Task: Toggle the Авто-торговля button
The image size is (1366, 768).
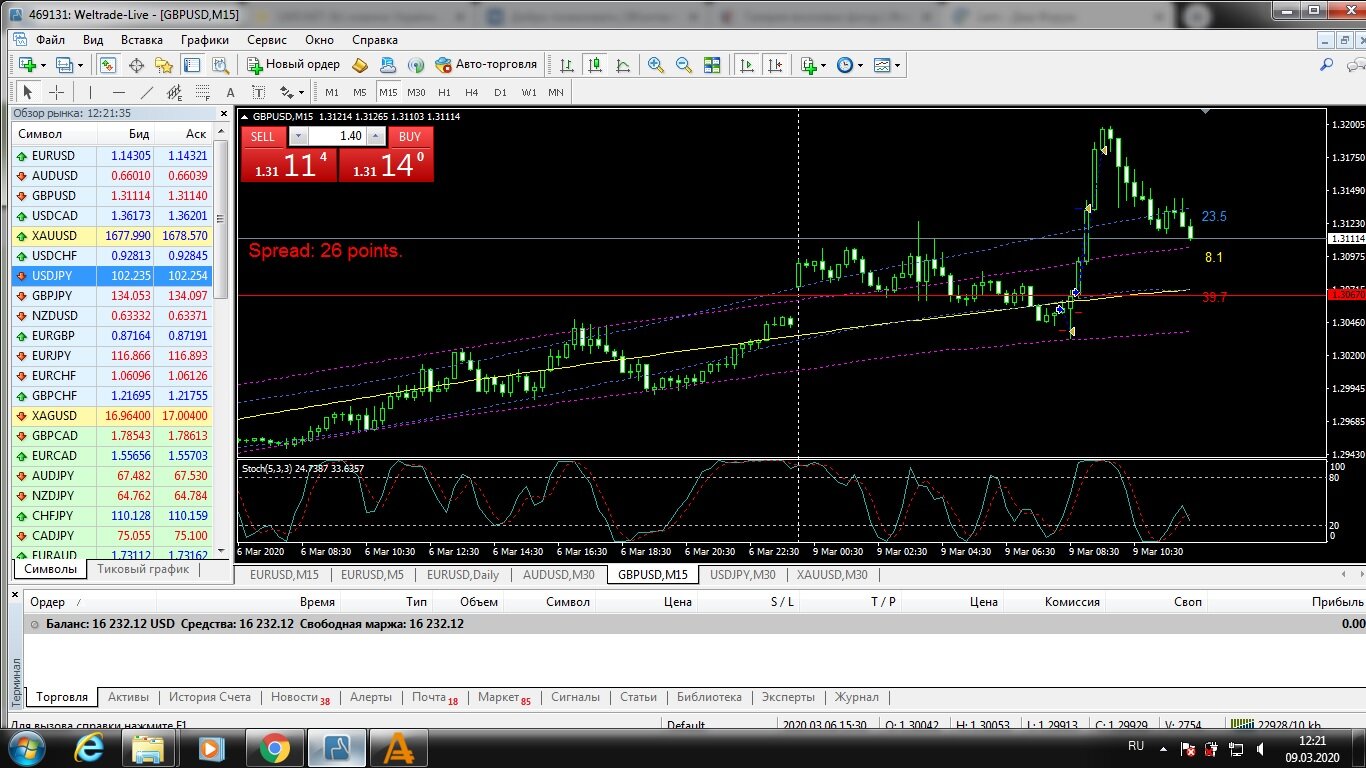Action: [x=487, y=65]
